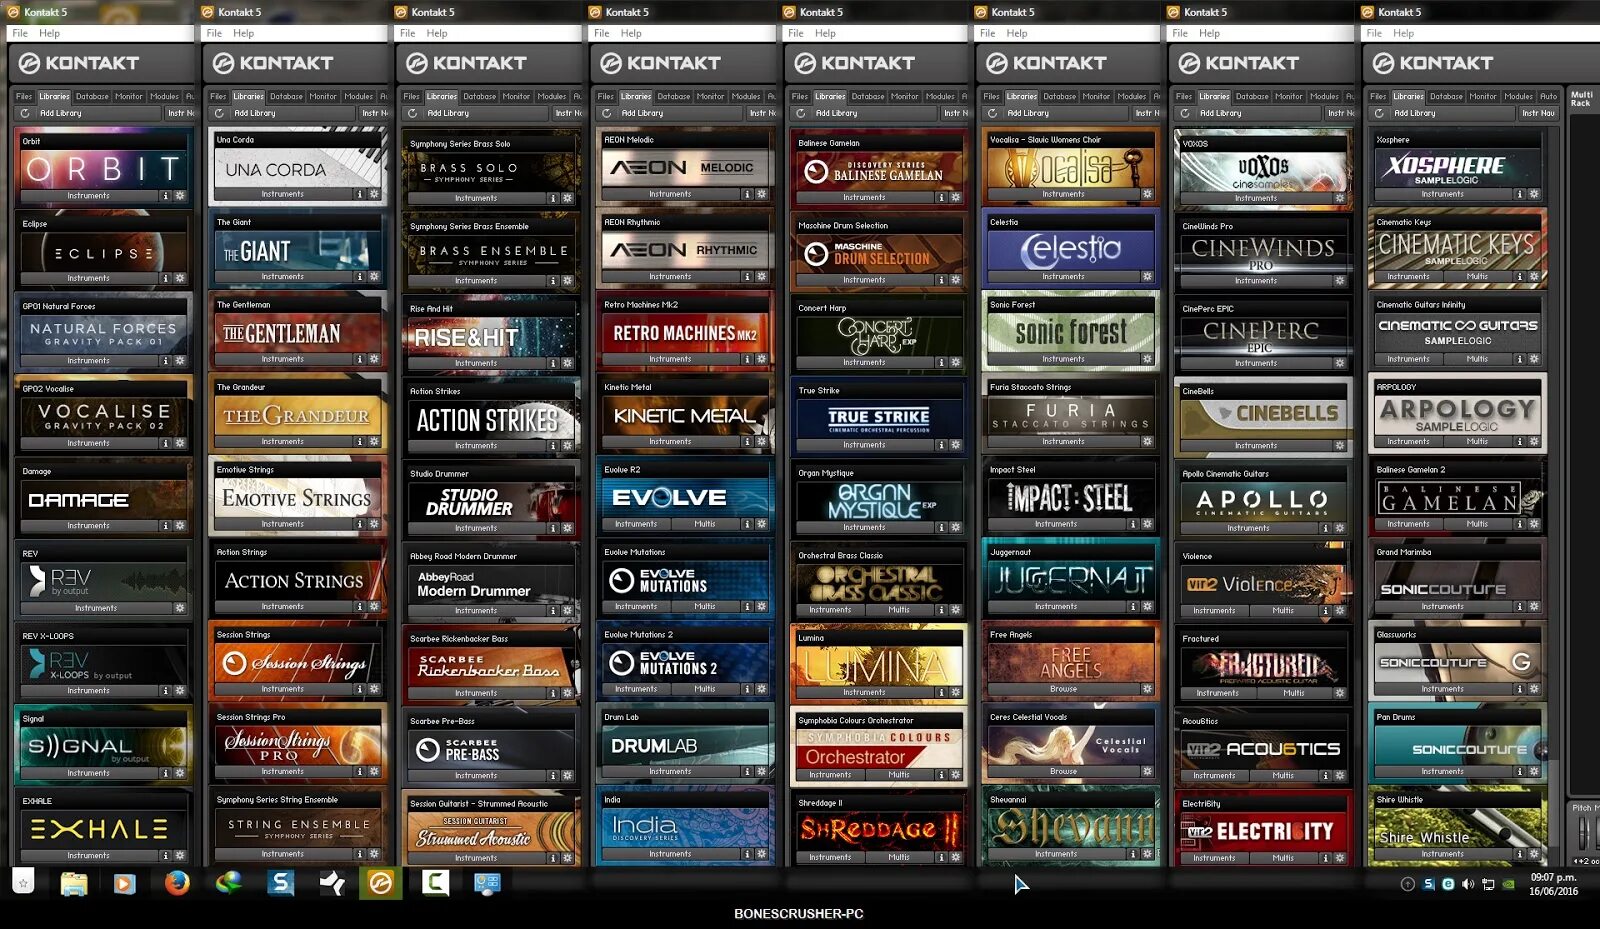Expand Instruments under the Studio Drummer library
This screenshot has height=929, width=1600.
476,528
